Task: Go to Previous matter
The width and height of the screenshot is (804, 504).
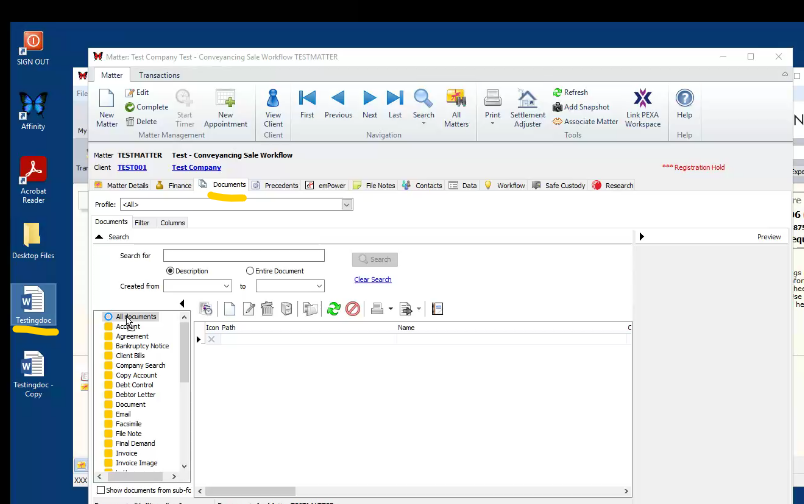Action: [338, 104]
